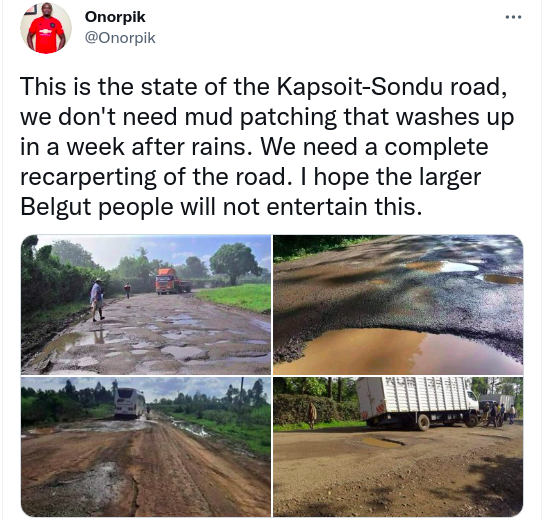Open the bottom-left photo with white bus

(x=146, y=446)
